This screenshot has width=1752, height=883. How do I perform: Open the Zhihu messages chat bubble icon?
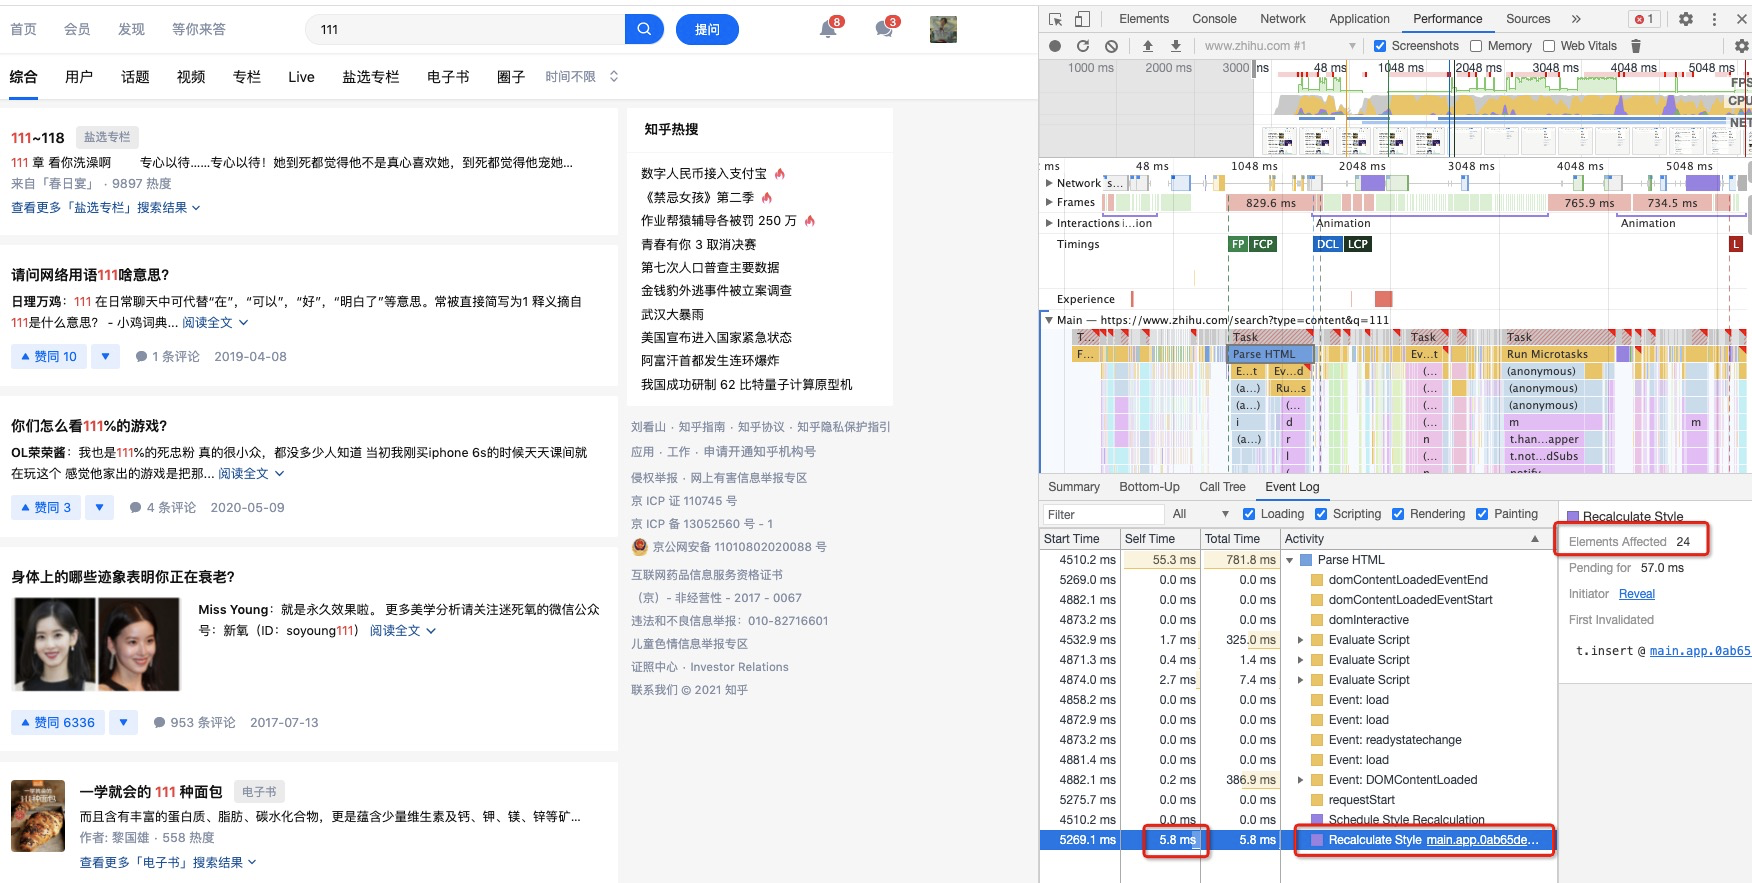coord(884,29)
